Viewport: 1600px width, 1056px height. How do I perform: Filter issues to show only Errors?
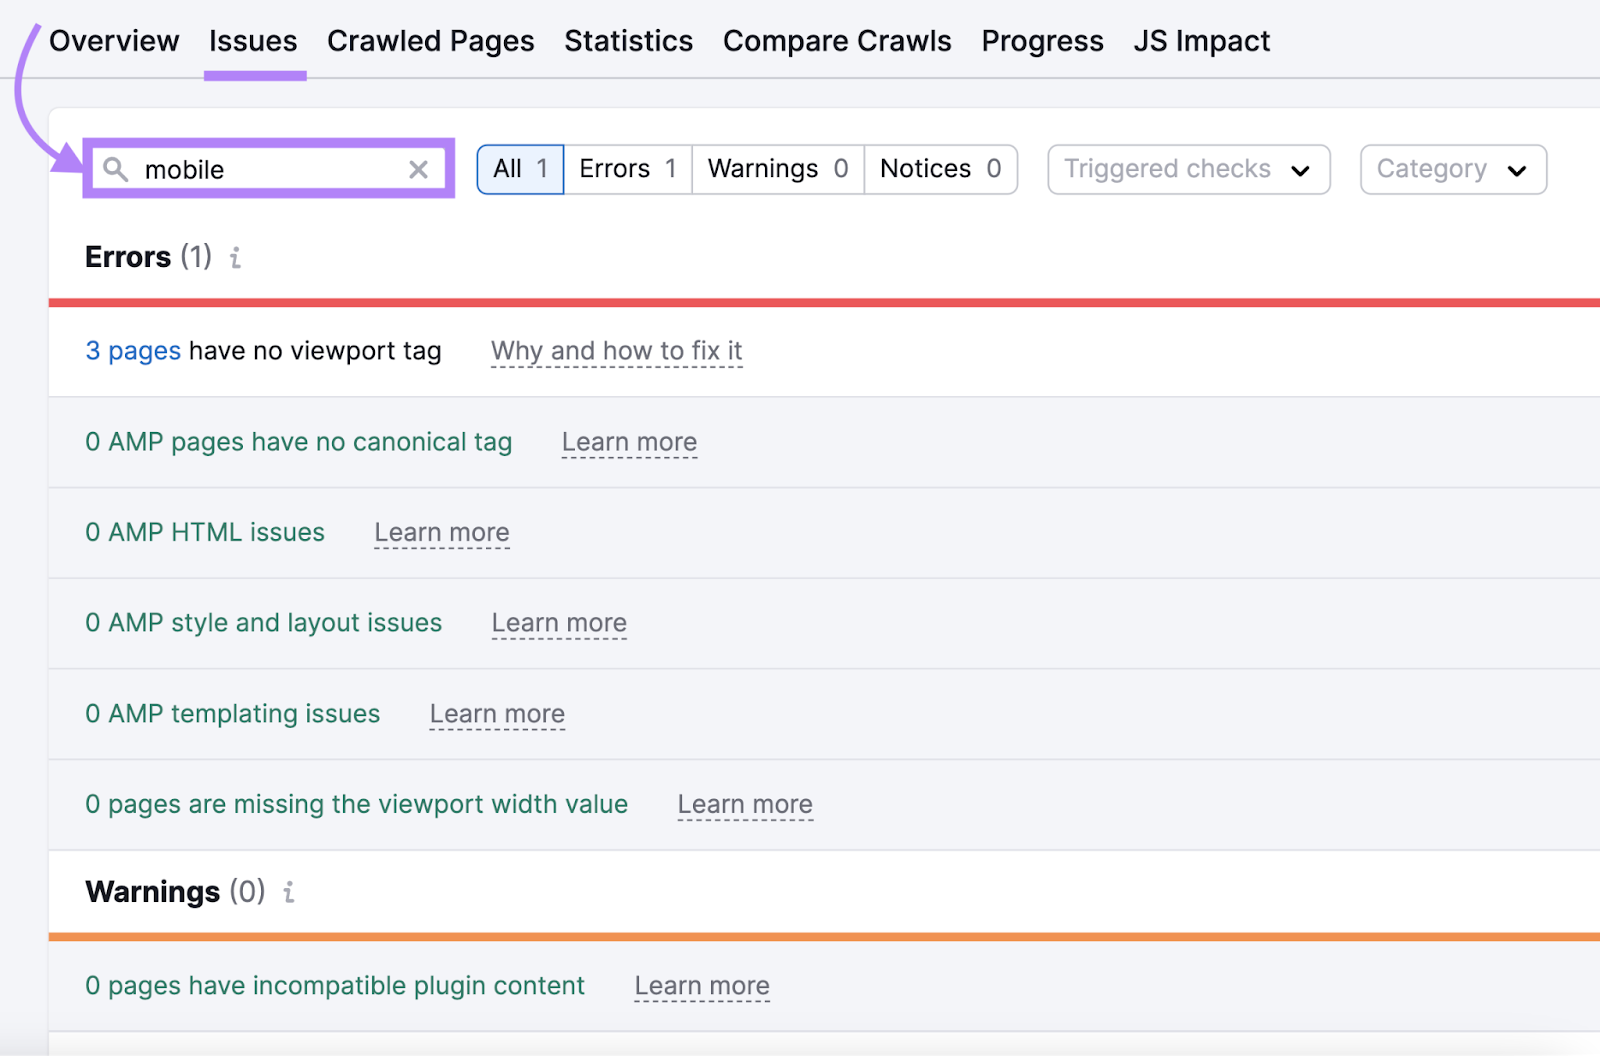(x=627, y=169)
